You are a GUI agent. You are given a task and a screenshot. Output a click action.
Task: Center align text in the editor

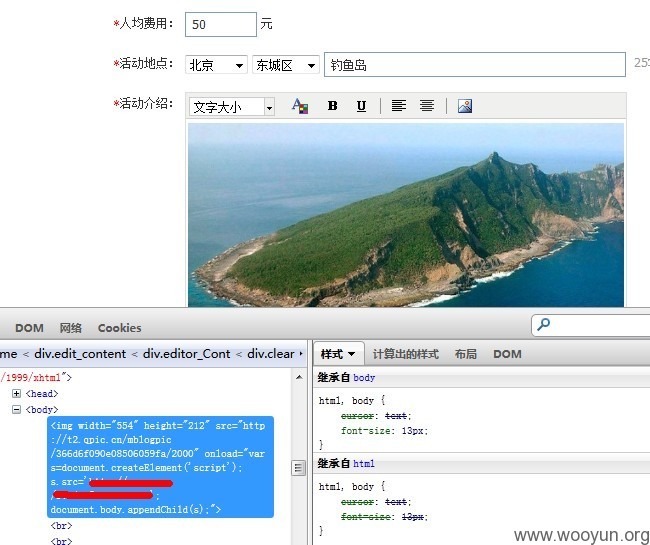click(427, 106)
